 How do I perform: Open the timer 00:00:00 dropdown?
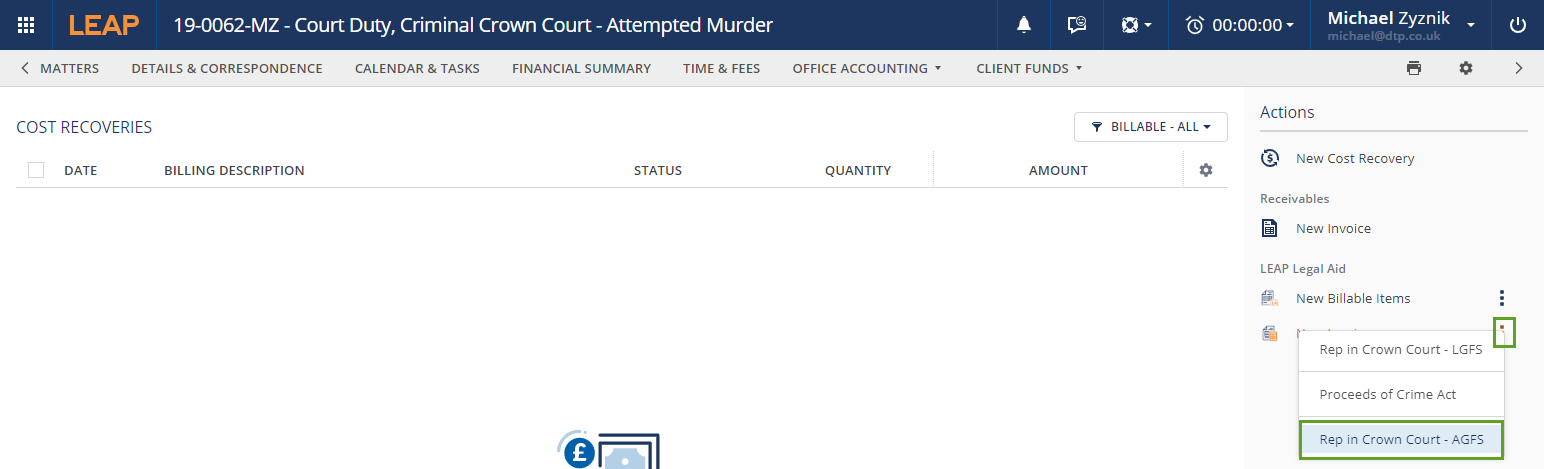(1239, 25)
